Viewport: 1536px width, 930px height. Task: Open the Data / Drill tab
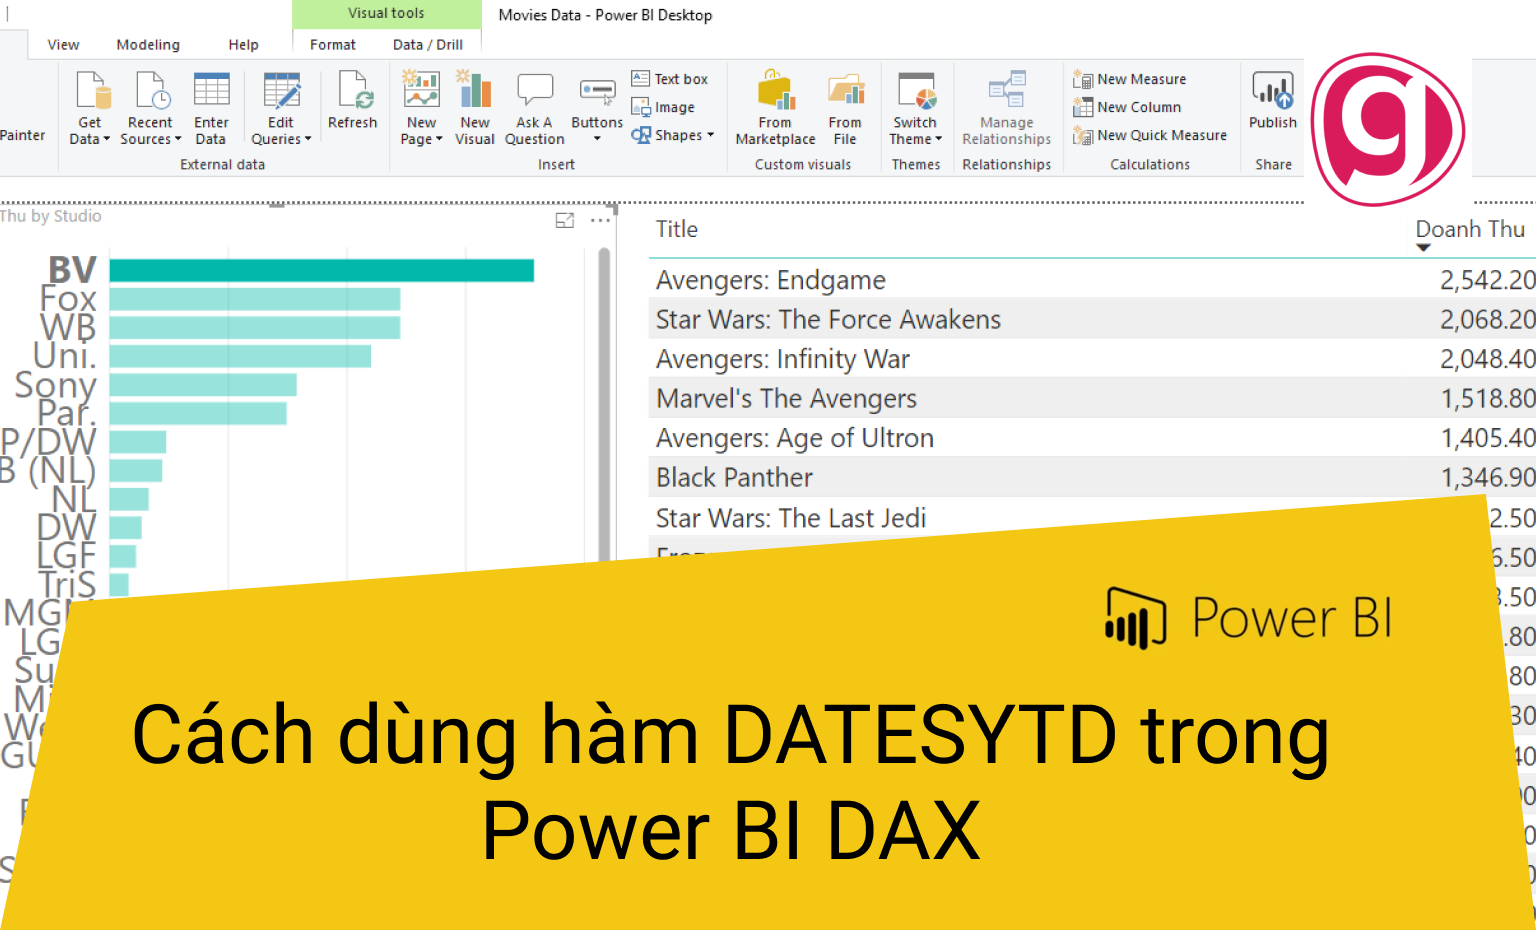click(x=428, y=45)
